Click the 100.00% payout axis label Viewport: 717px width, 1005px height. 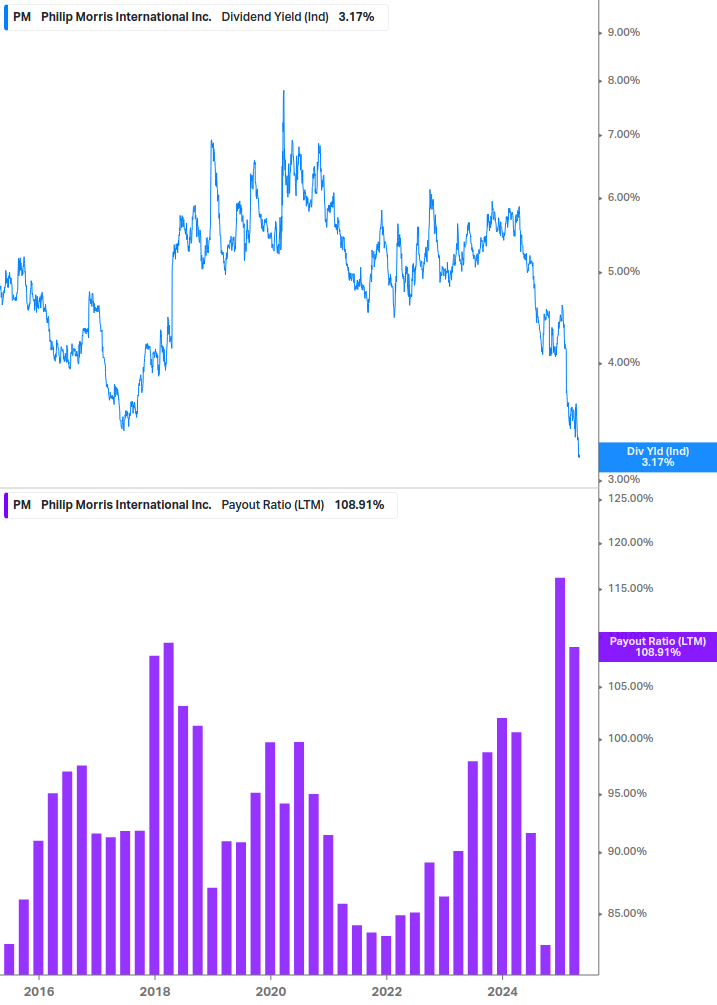point(630,738)
